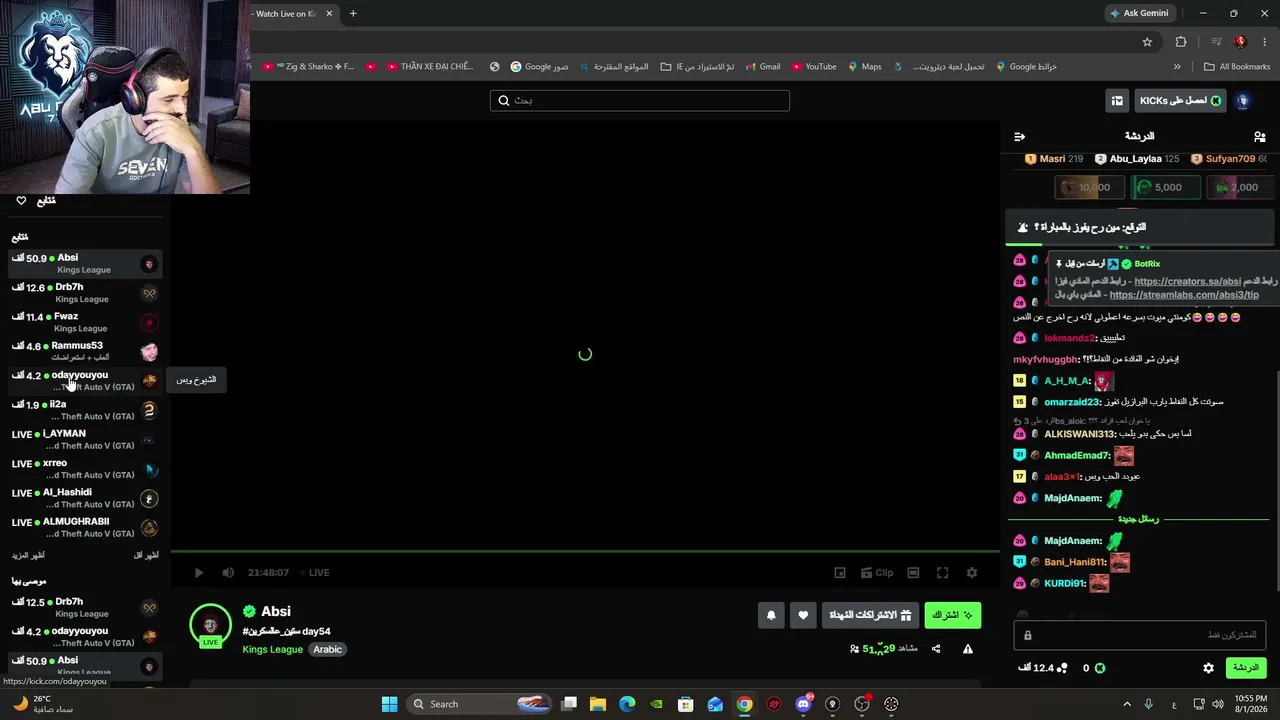Mute the stream using the speaker icon
1280x720 pixels.
point(228,573)
